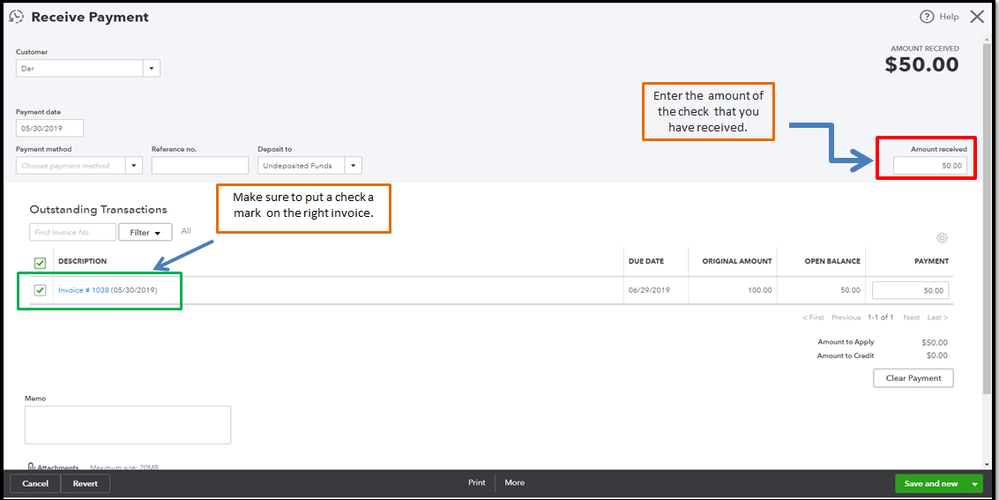Uncheck the Invoice # 1038 checkbox
Screen dimensions: 999x500
click(40, 290)
